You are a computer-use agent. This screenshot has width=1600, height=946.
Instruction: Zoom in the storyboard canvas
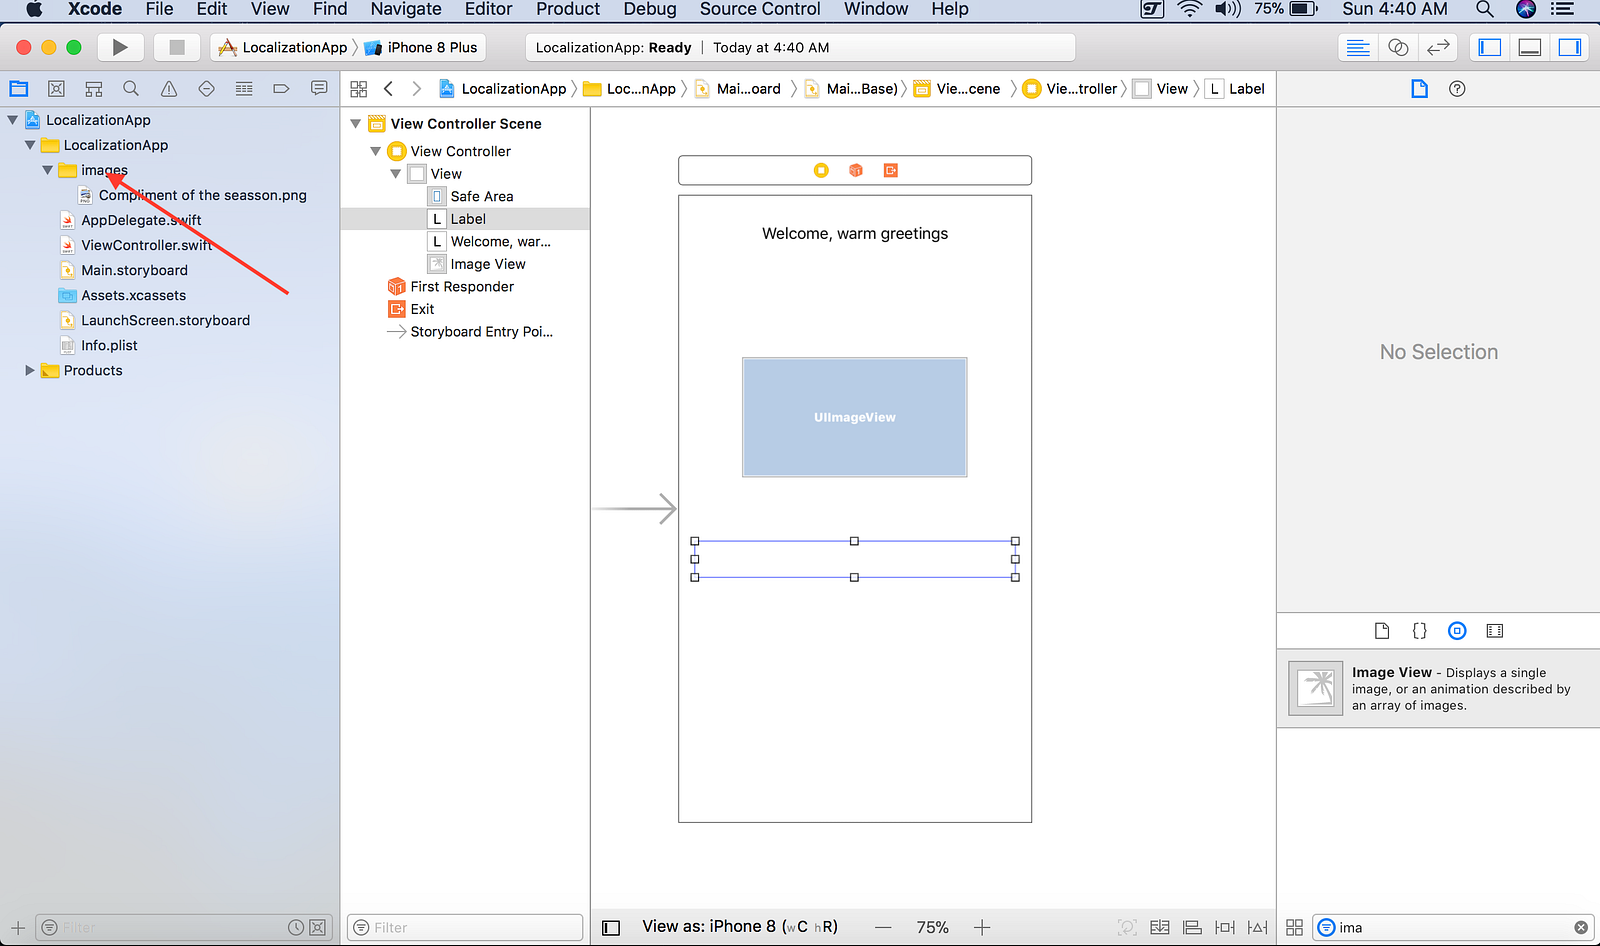[982, 928]
